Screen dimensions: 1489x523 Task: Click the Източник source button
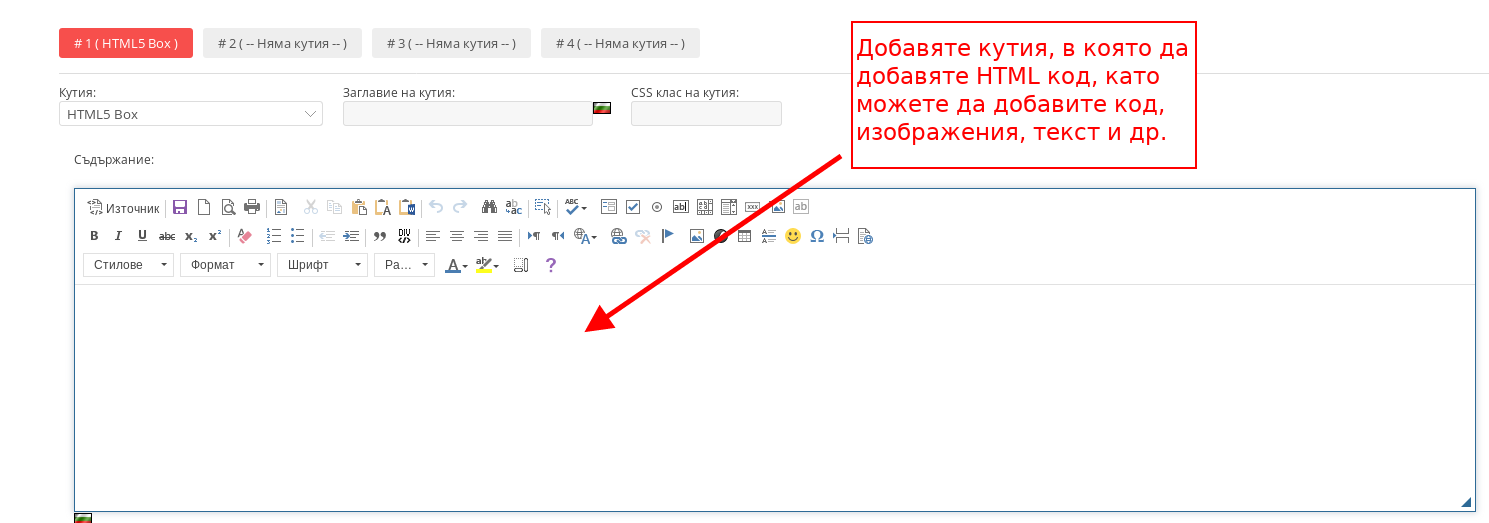pos(123,208)
